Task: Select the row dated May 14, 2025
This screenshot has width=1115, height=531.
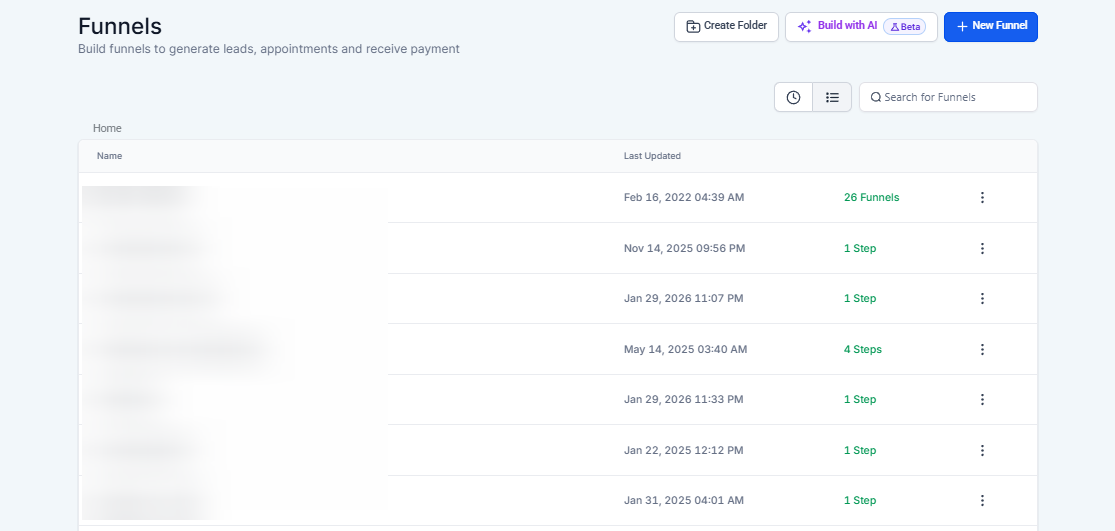Action: click(685, 349)
